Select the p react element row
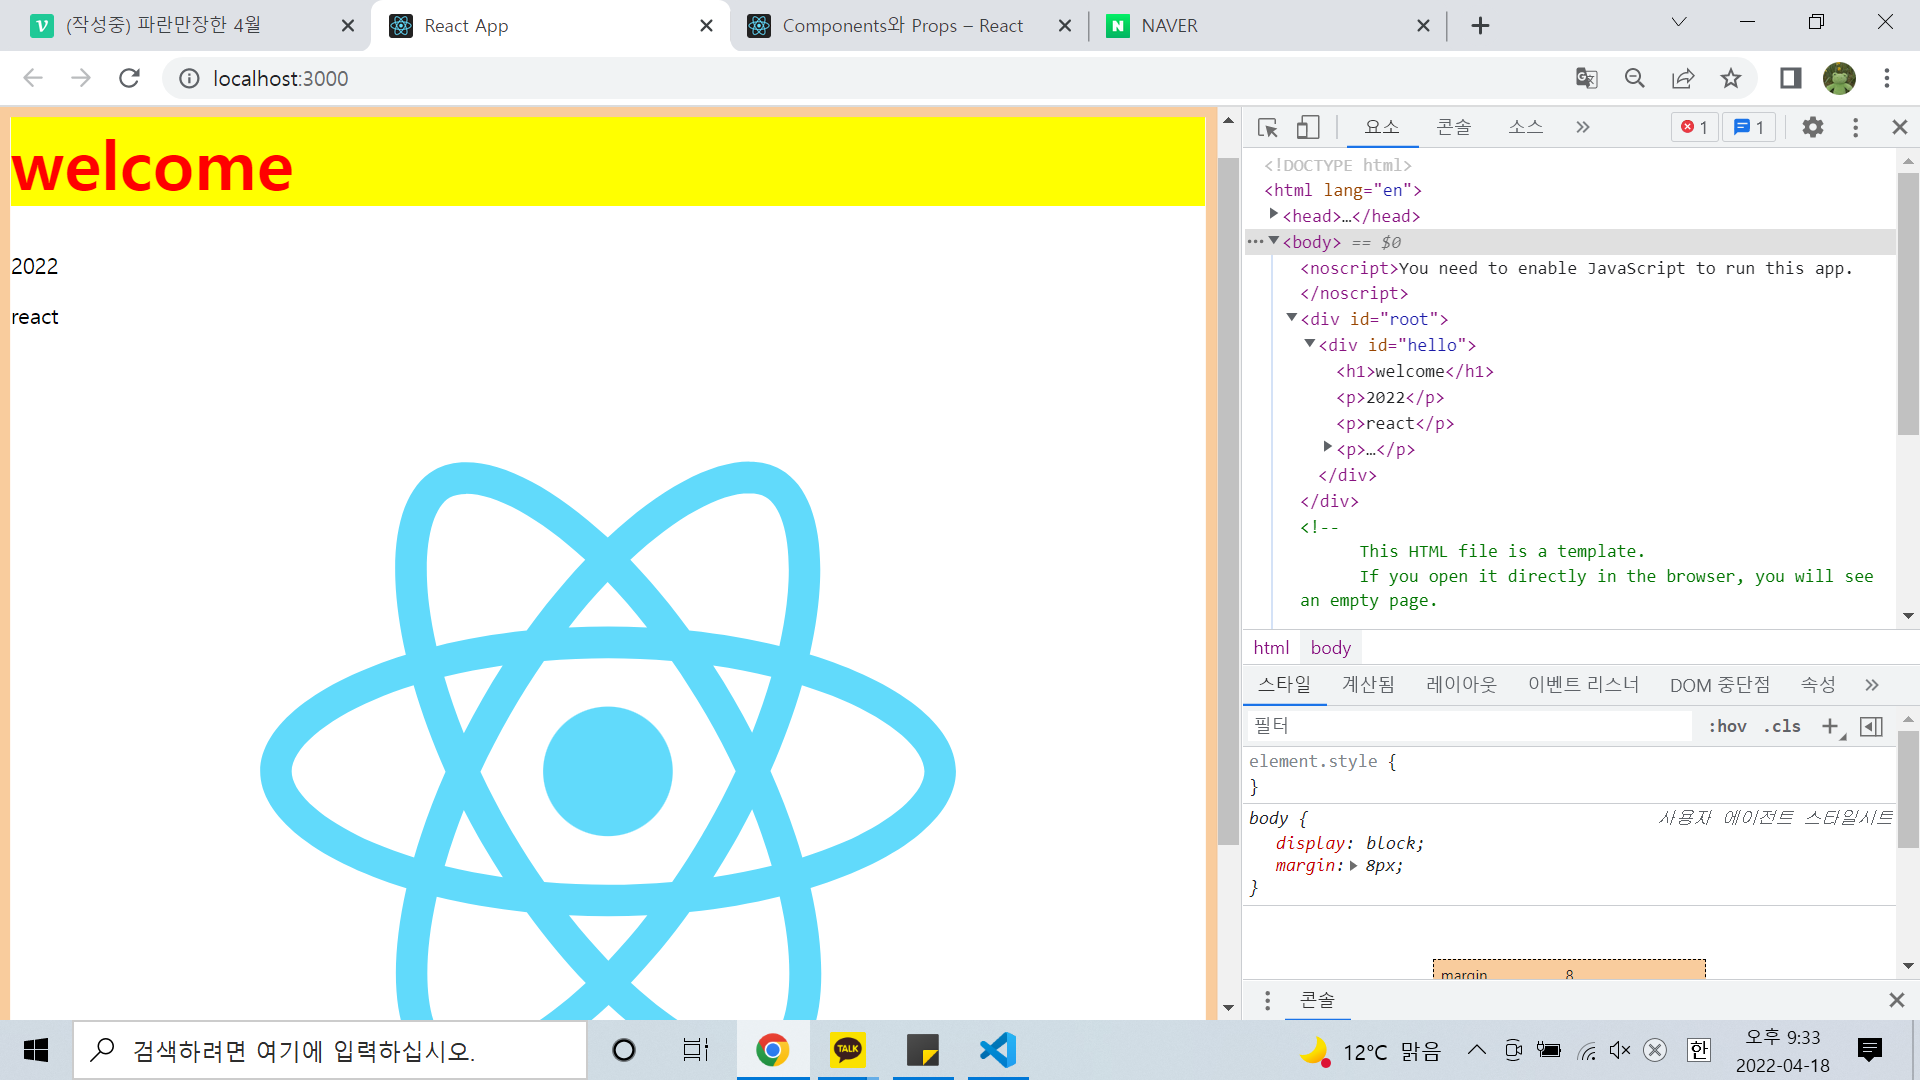This screenshot has height=1080, width=1920. point(1395,423)
